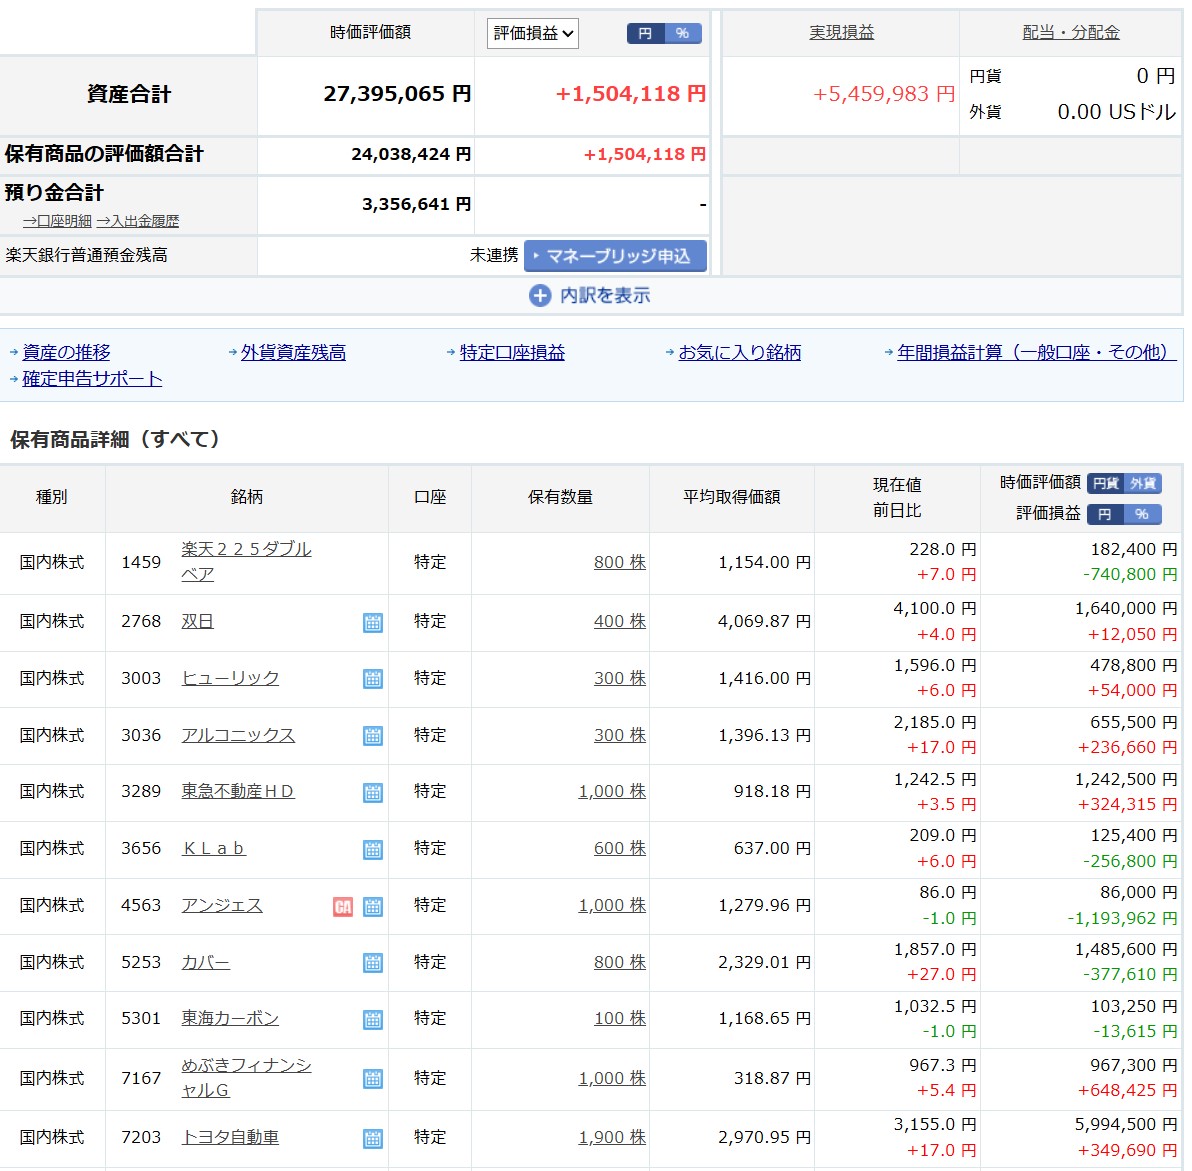Click the calendar icon beside ヒューリック
Screen dimensions: 1192x1171
click(373, 679)
